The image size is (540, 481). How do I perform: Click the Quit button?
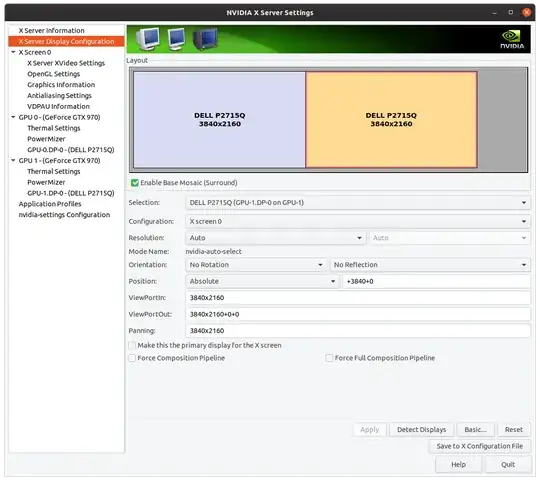point(508,464)
